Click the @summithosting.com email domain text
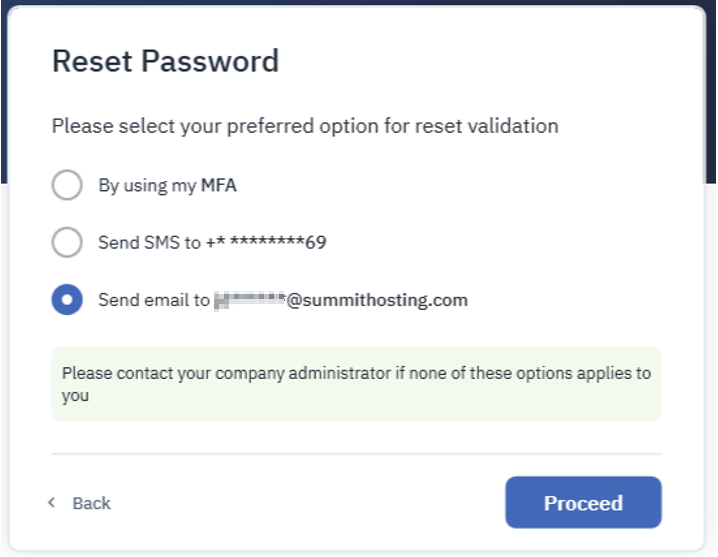This screenshot has width=718, height=557. click(x=377, y=300)
